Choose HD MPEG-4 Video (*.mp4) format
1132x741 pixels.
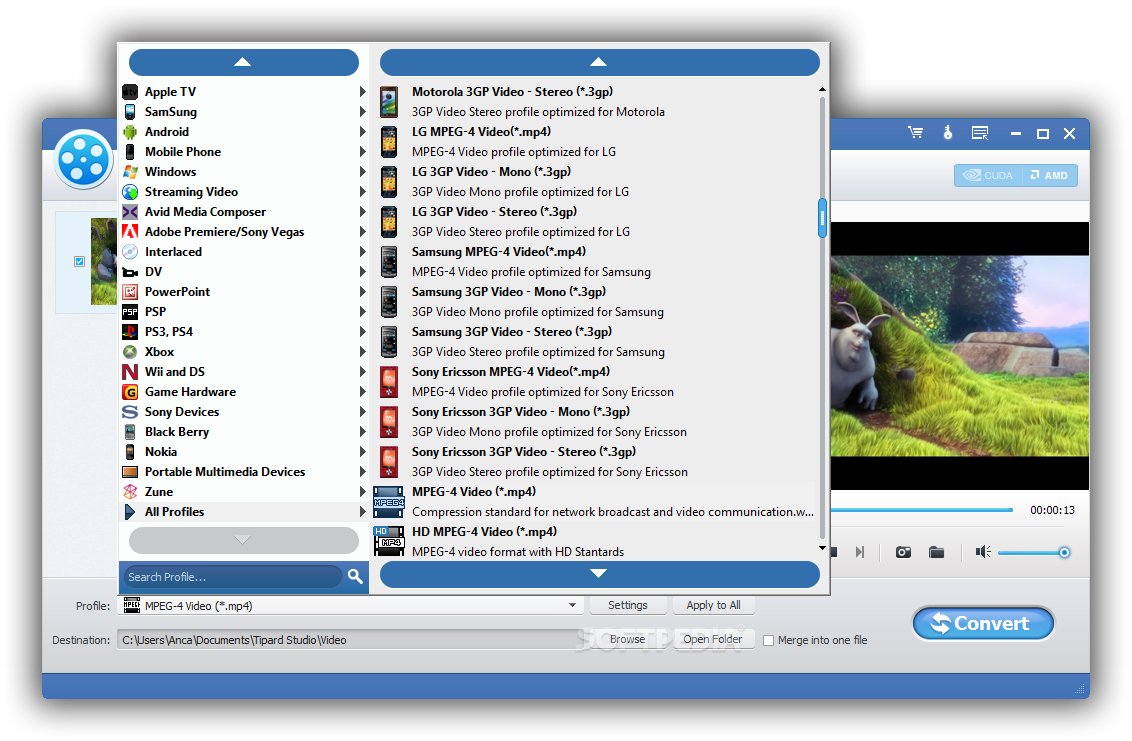tap(596, 542)
